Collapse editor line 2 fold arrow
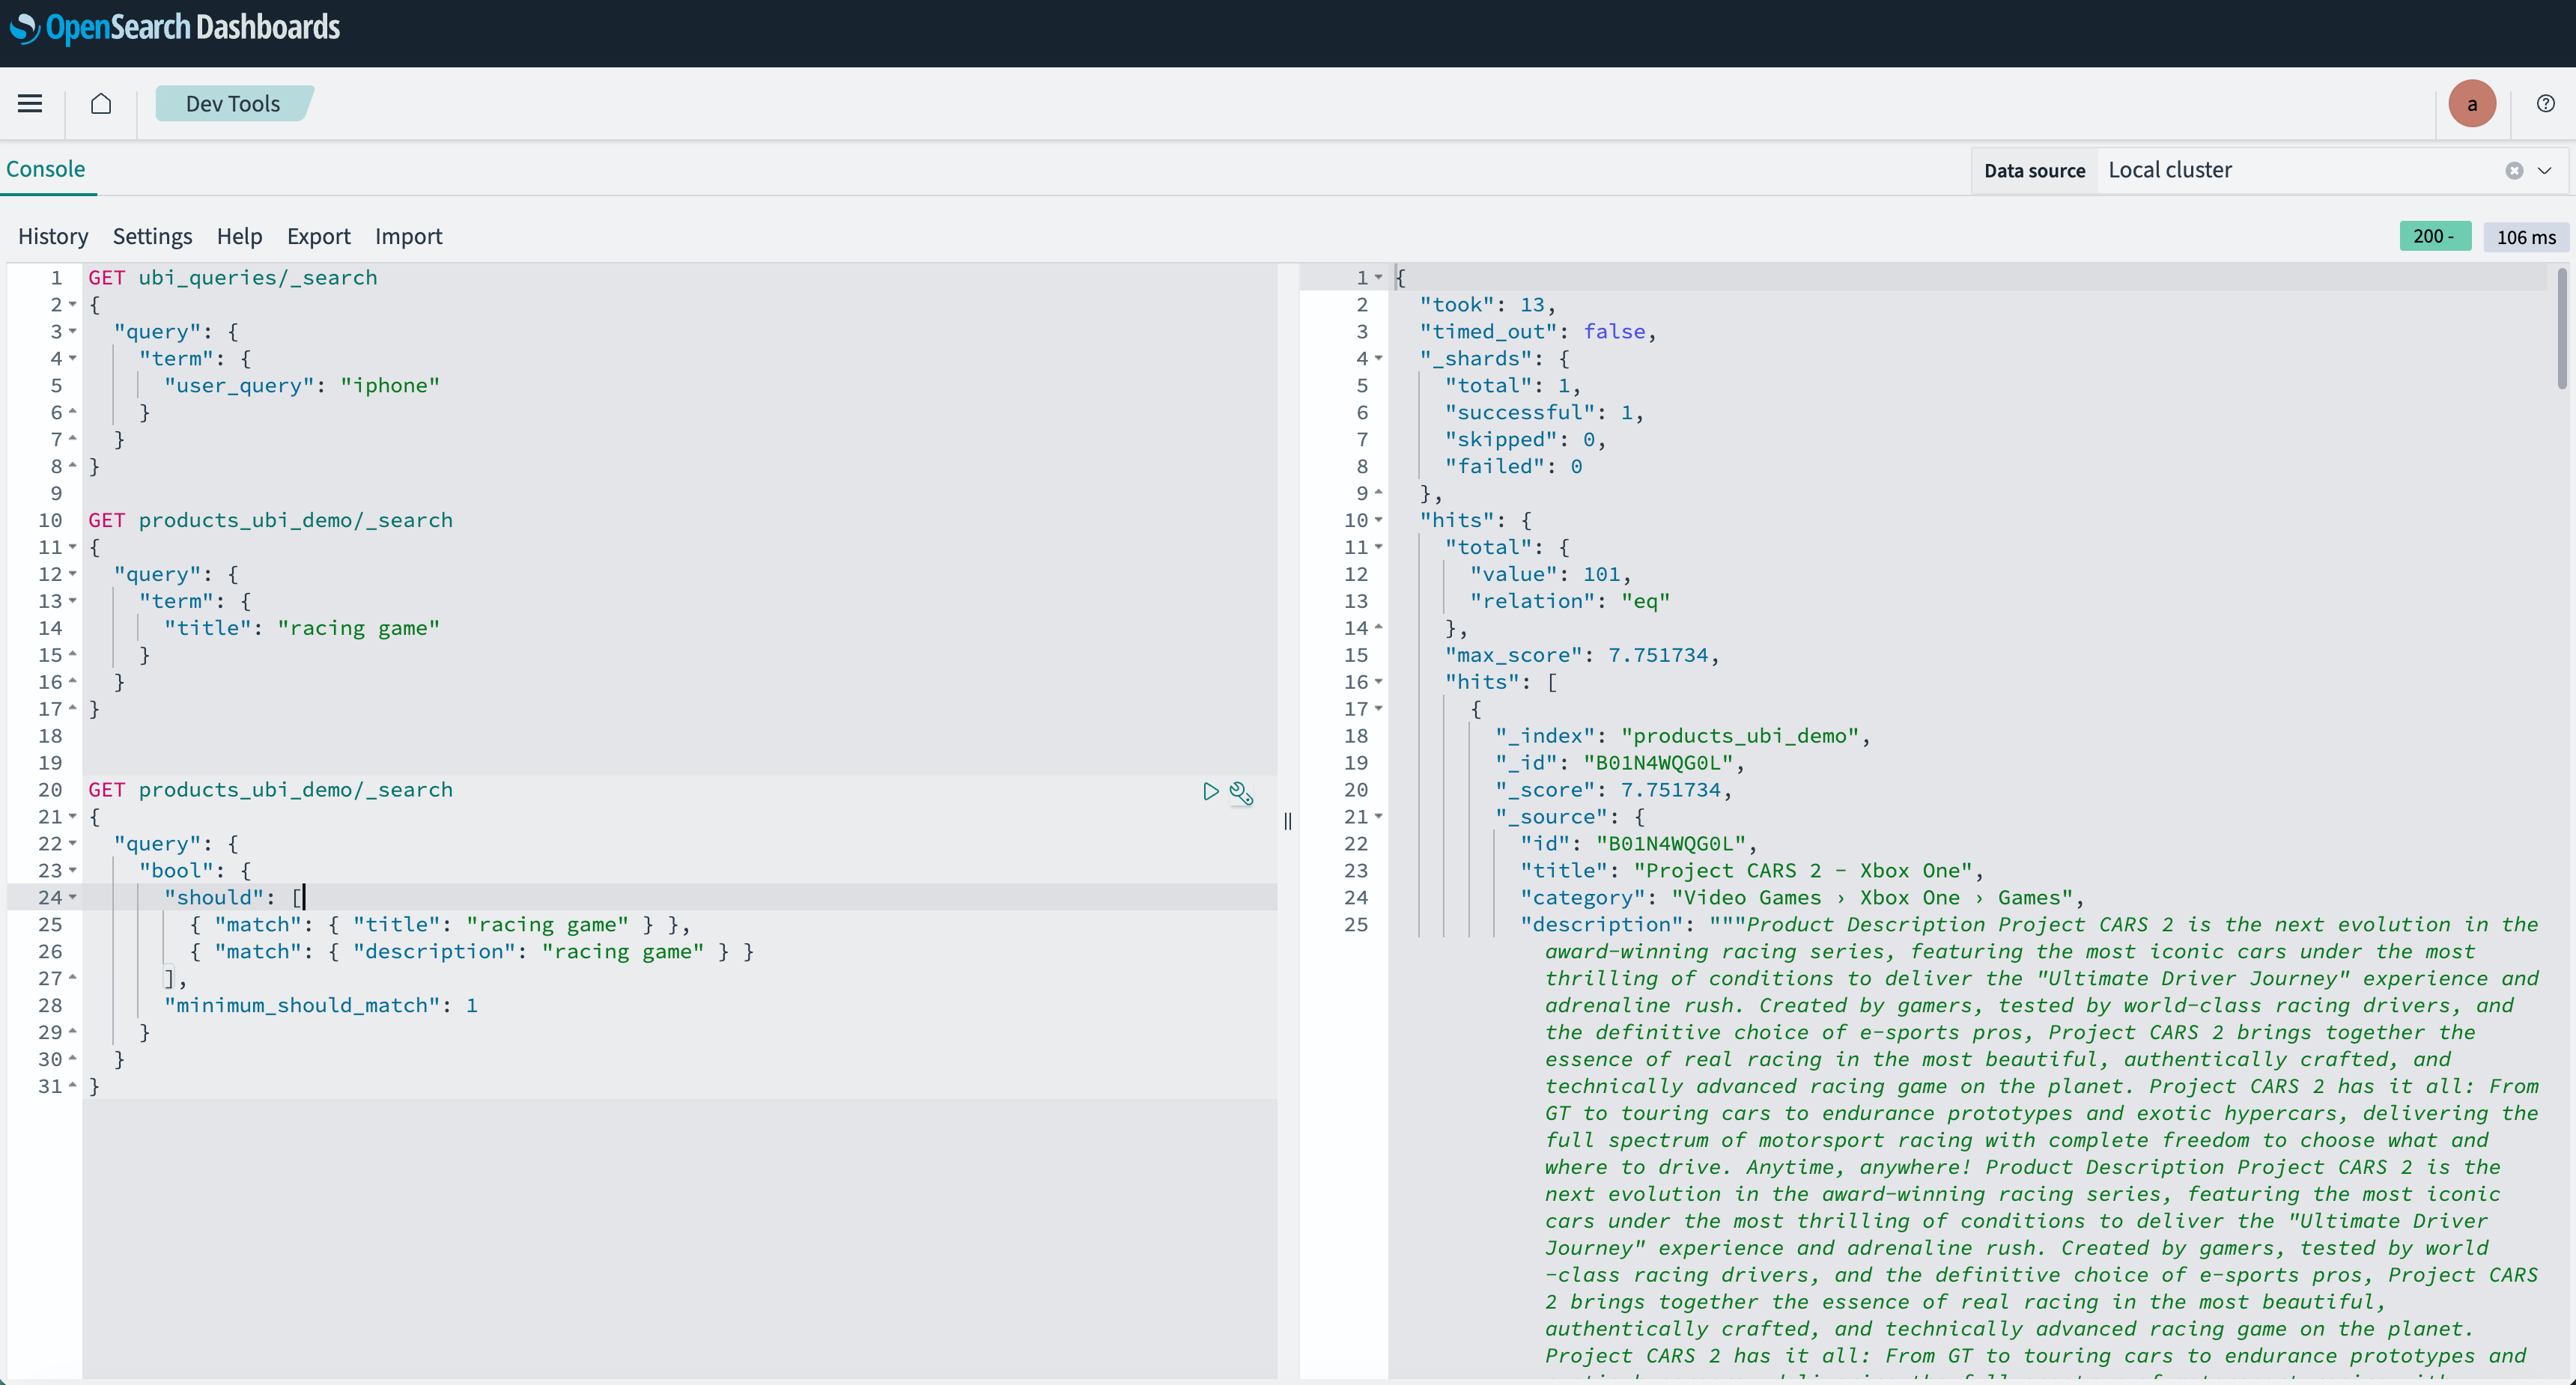This screenshot has height=1385, width=2576. point(73,305)
